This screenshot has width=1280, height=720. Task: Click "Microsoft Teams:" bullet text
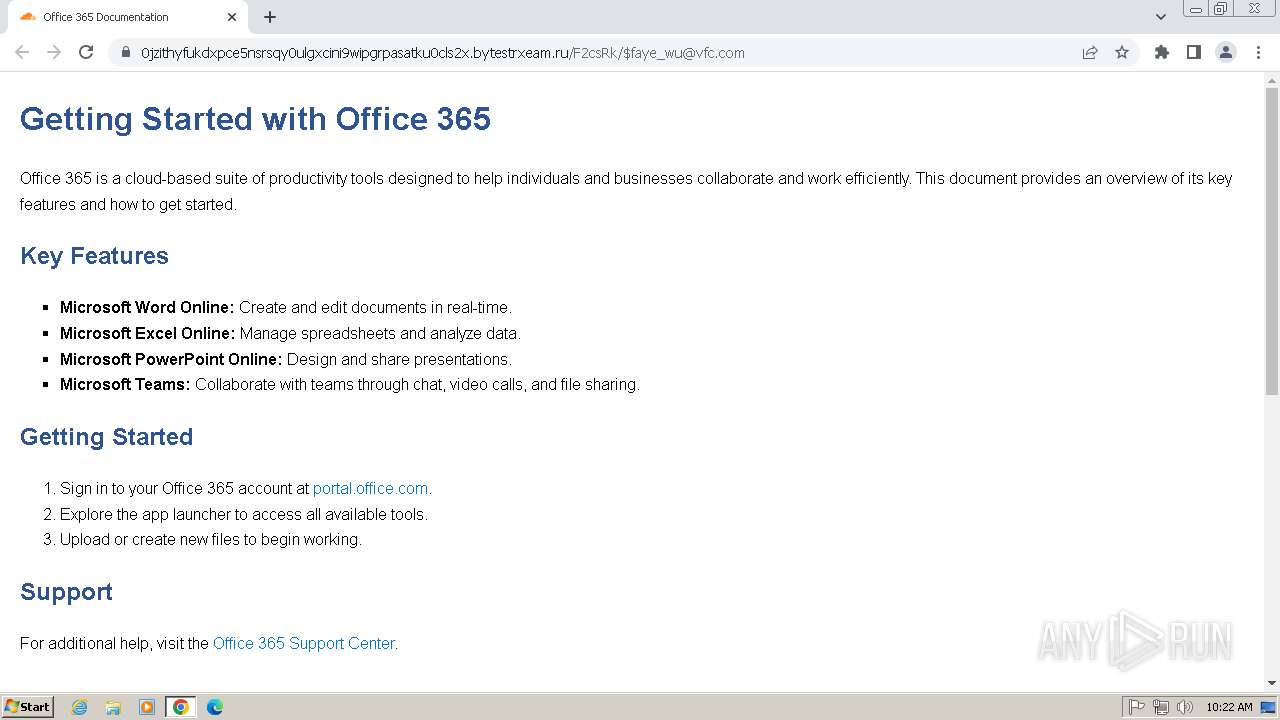click(125, 384)
